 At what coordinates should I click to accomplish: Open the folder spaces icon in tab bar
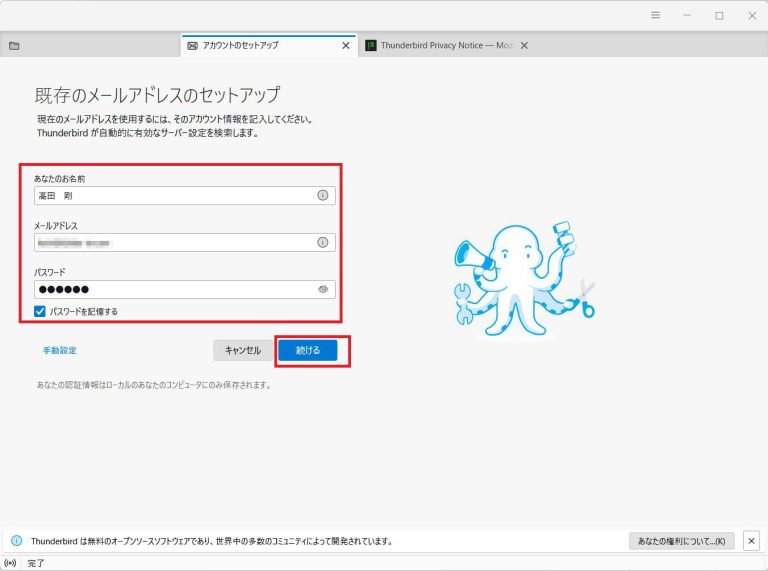(x=14, y=46)
